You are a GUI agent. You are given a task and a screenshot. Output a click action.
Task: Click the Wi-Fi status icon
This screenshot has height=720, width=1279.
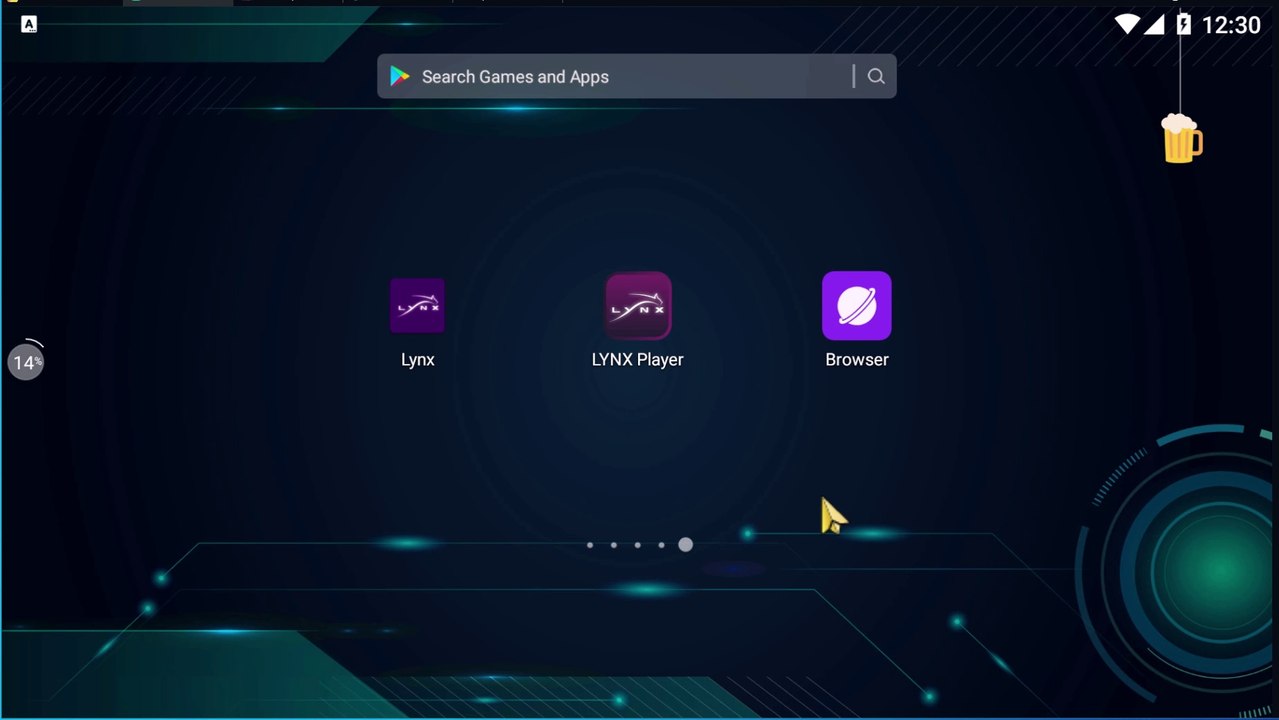pos(1128,24)
